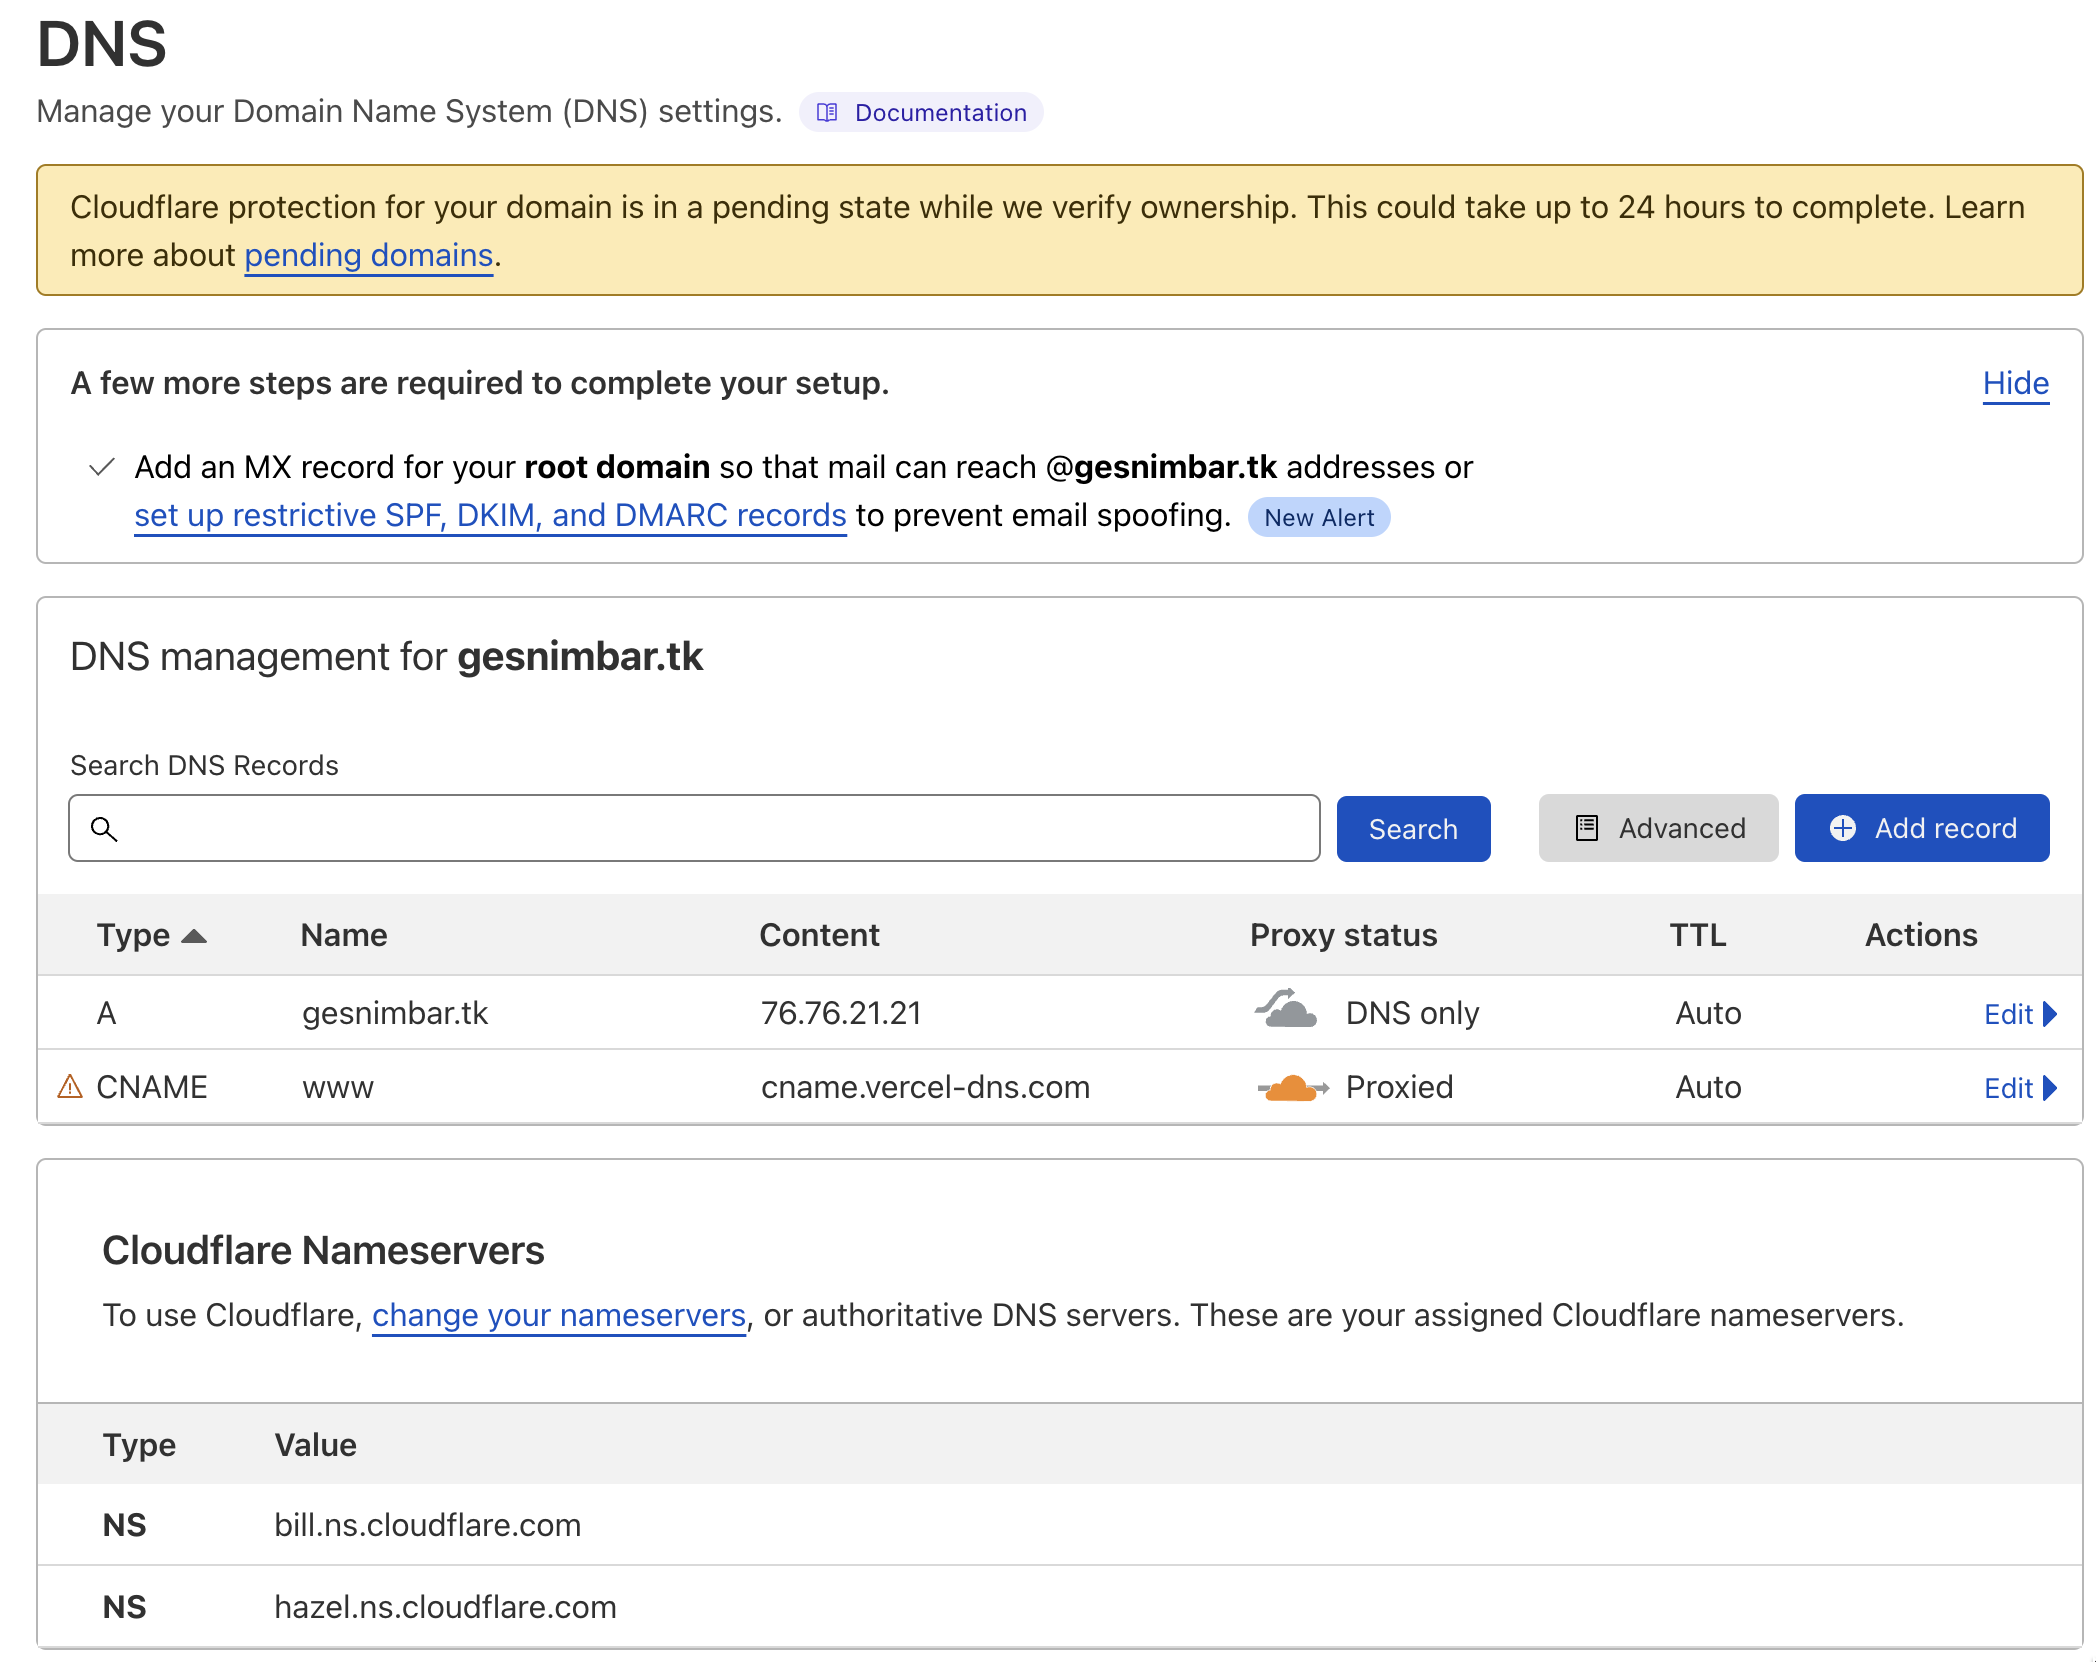Sort records using the Type column arrow

192,936
